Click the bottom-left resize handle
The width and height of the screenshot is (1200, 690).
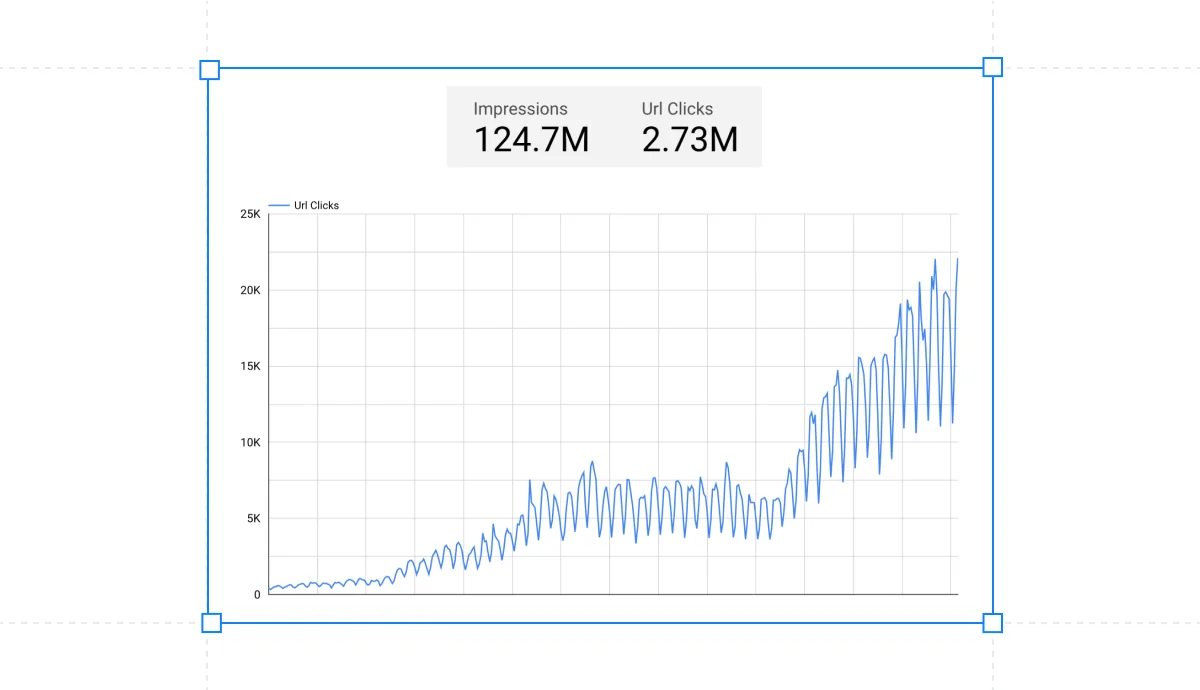pyautogui.click(x=211, y=623)
